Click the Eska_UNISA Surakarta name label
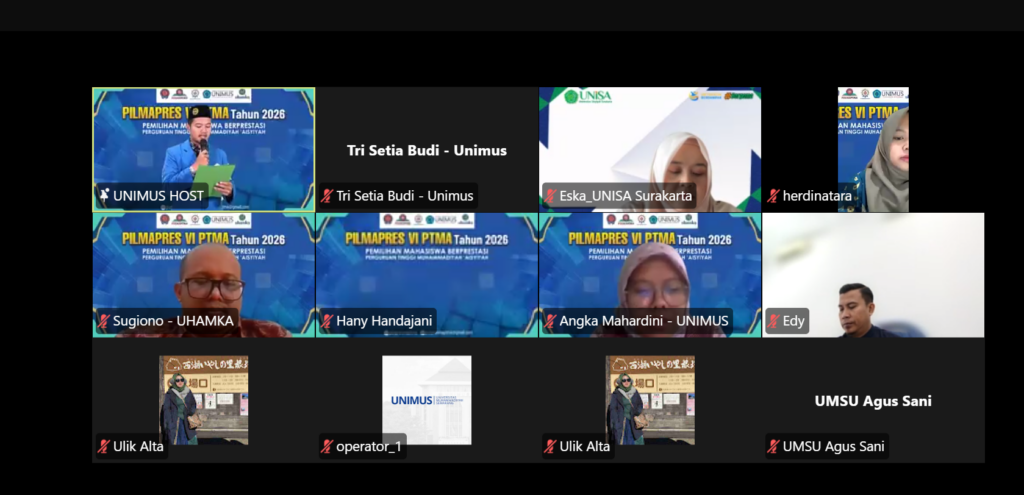1024x495 pixels. 626,196
